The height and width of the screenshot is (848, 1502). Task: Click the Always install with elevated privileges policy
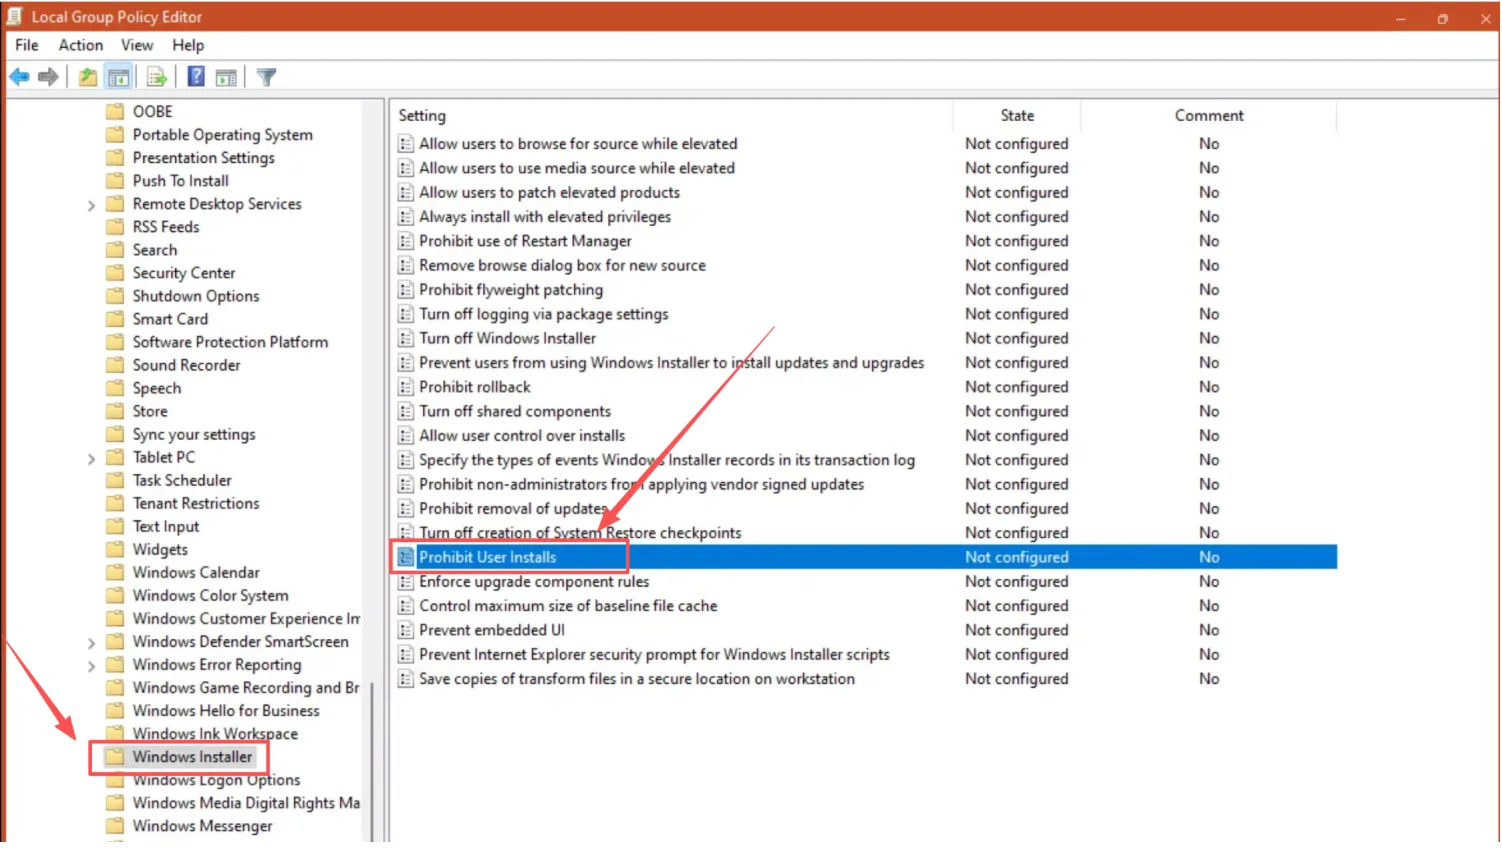coord(545,217)
